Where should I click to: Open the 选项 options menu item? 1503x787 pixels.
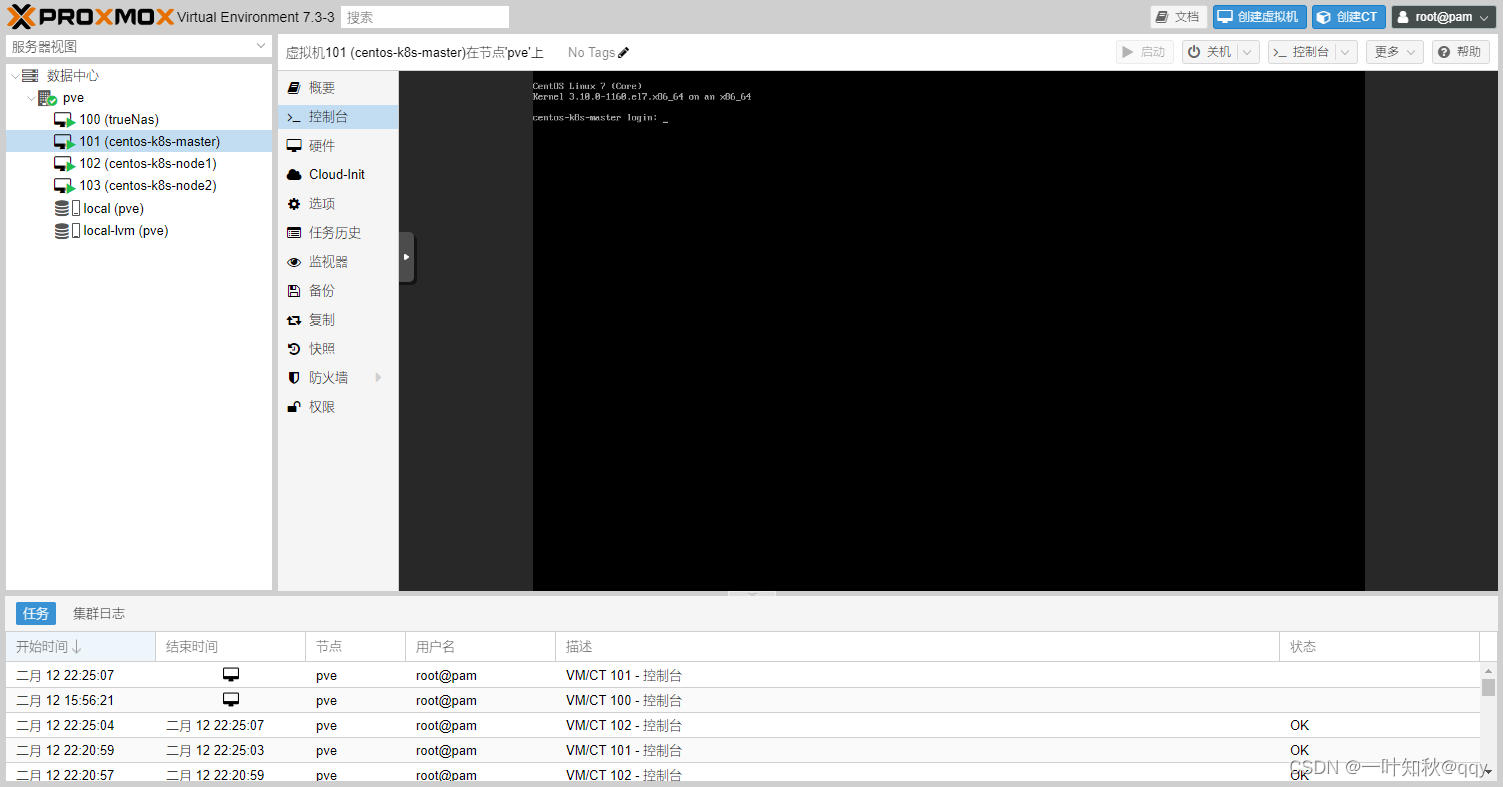point(338,204)
